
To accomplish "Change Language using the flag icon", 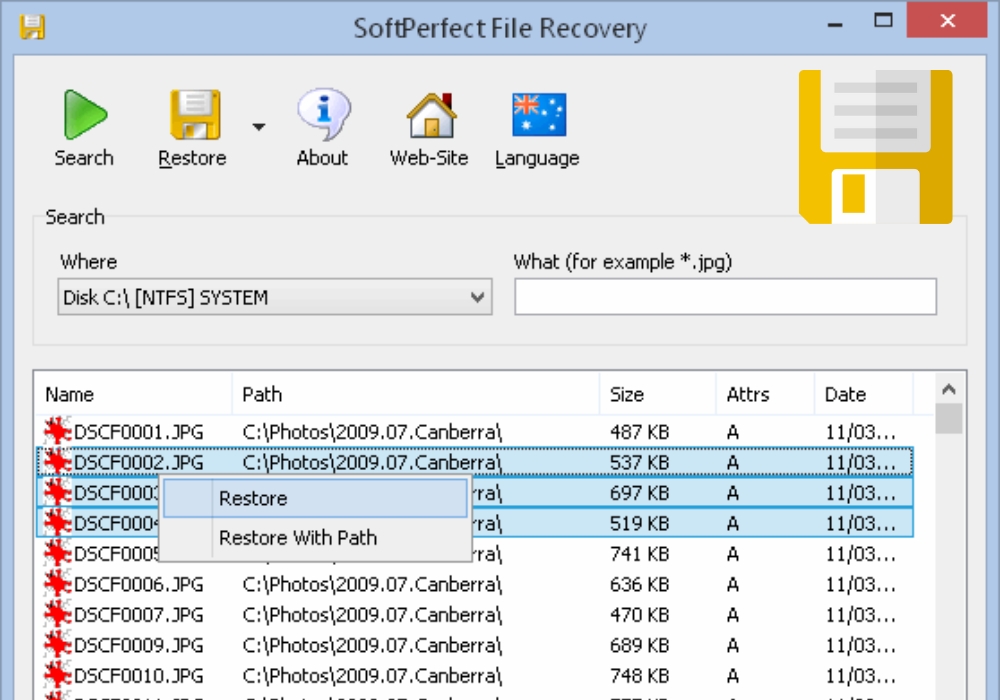I will pos(539,115).
